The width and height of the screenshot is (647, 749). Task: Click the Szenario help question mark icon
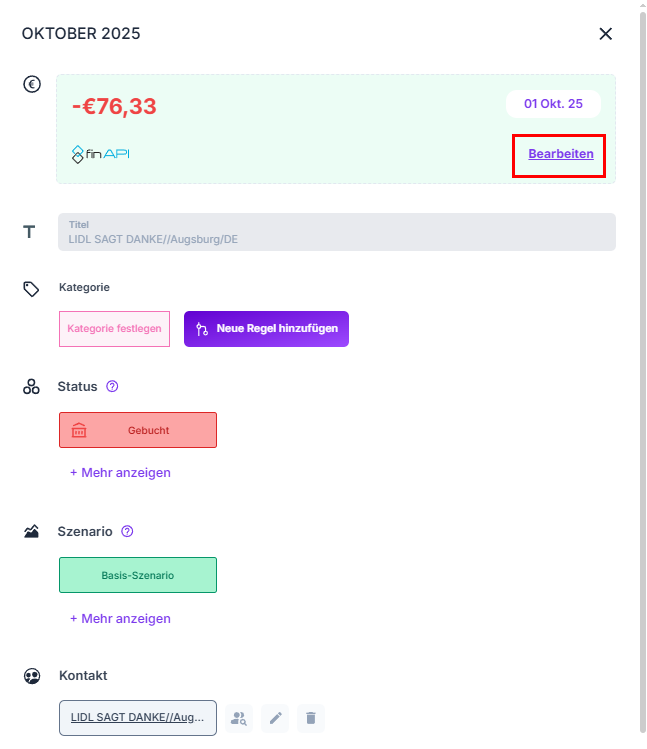click(x=127, y=531)
